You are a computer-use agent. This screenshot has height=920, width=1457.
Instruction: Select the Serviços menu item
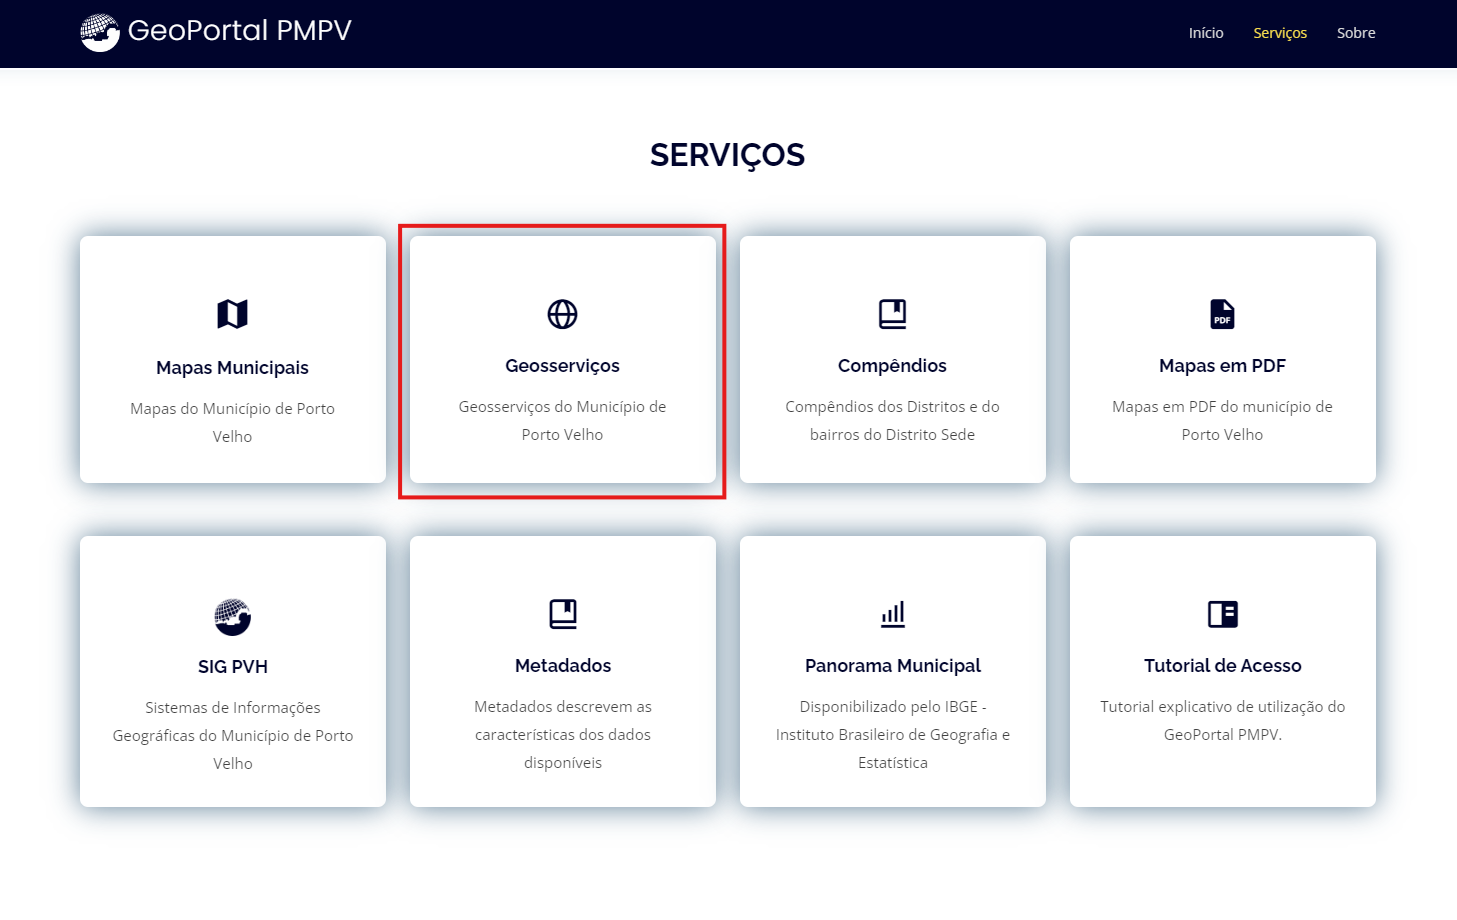1280,33
